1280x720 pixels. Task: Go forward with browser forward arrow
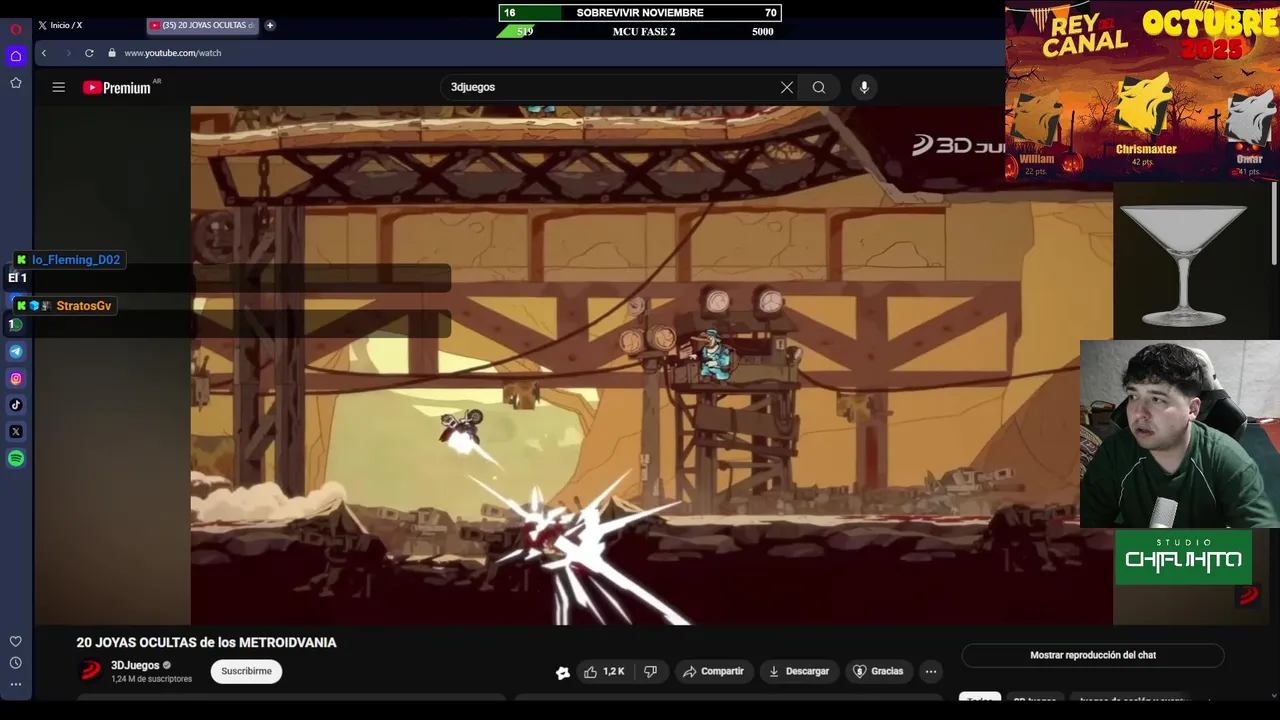[68, 53]
